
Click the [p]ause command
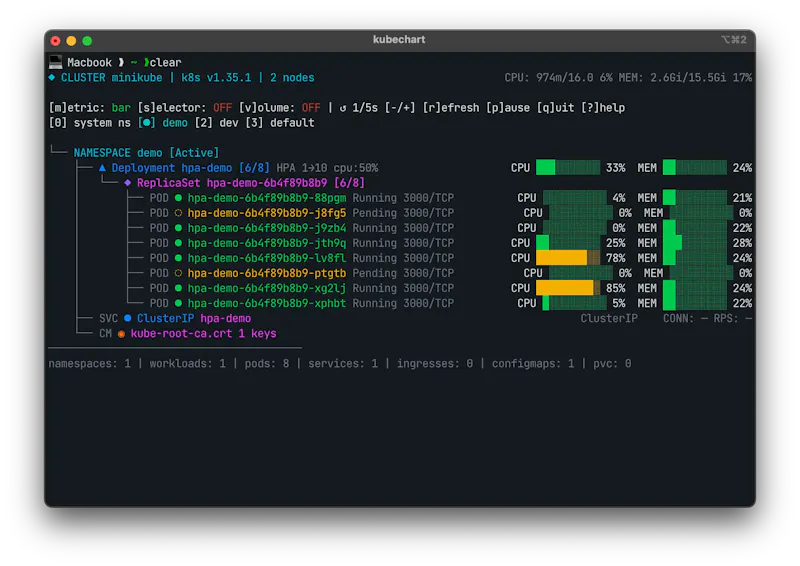click(508, 108)
